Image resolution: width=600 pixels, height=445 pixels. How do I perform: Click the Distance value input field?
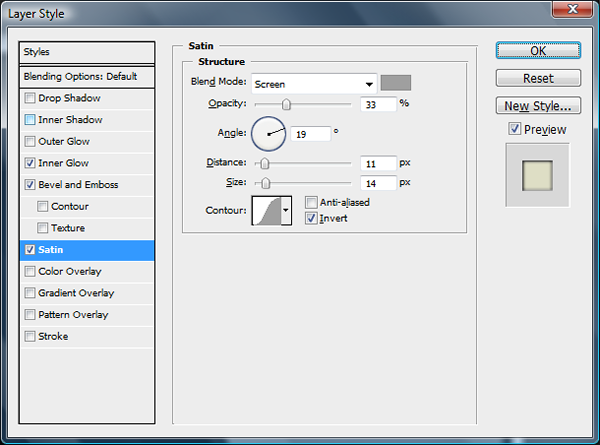click(x=376, y=162)
